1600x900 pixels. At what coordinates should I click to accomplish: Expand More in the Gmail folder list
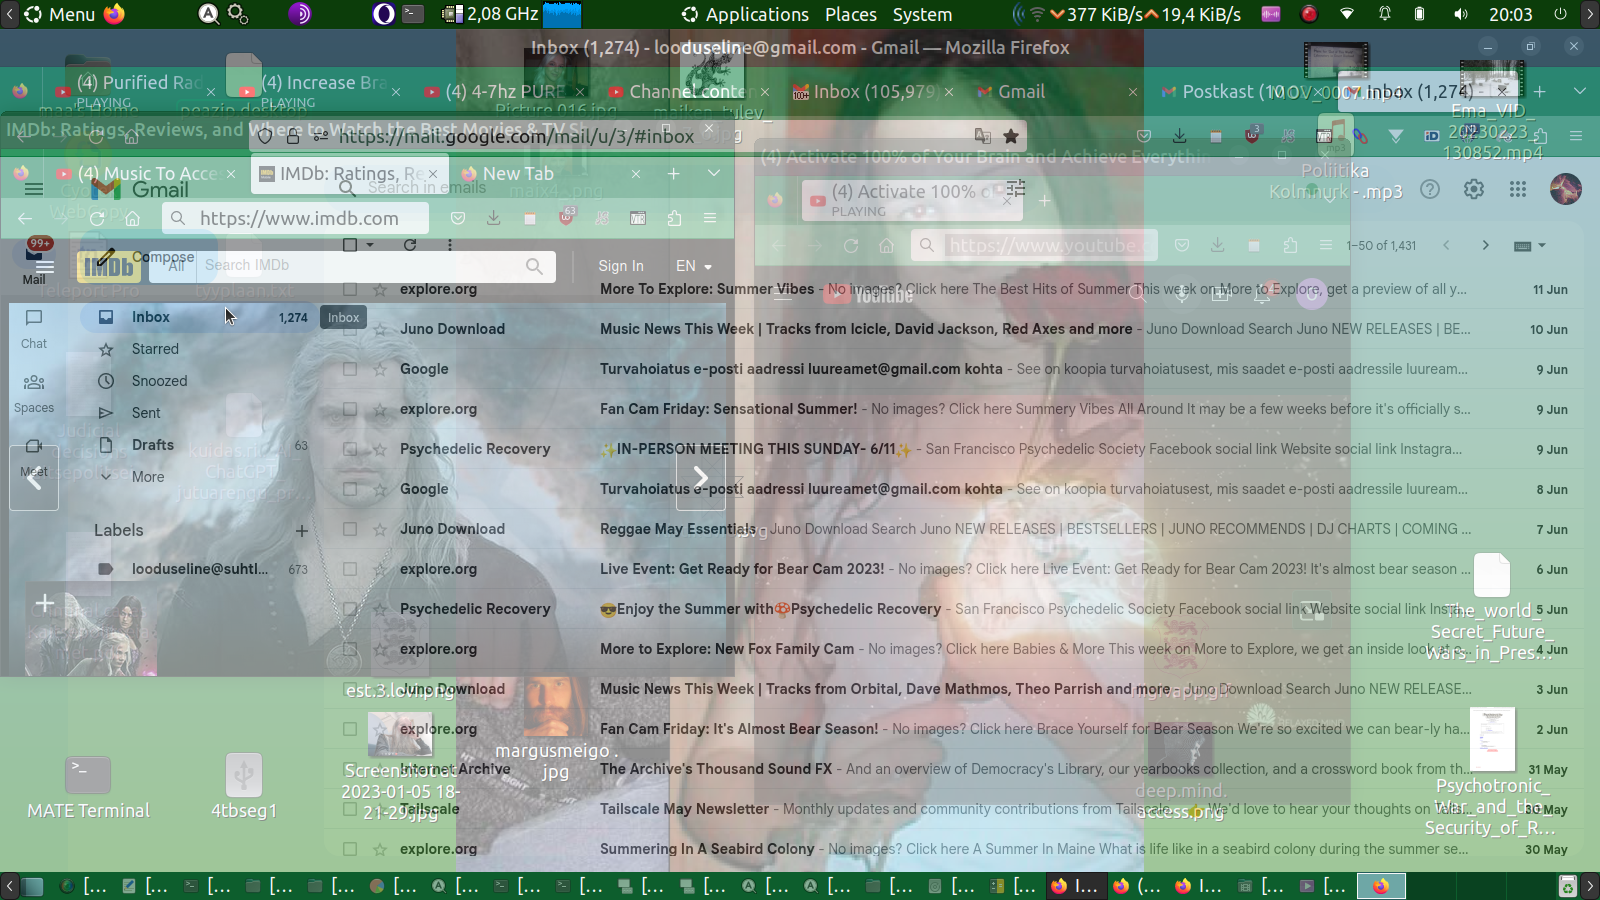pyautogui.click(x=148, y=477)
